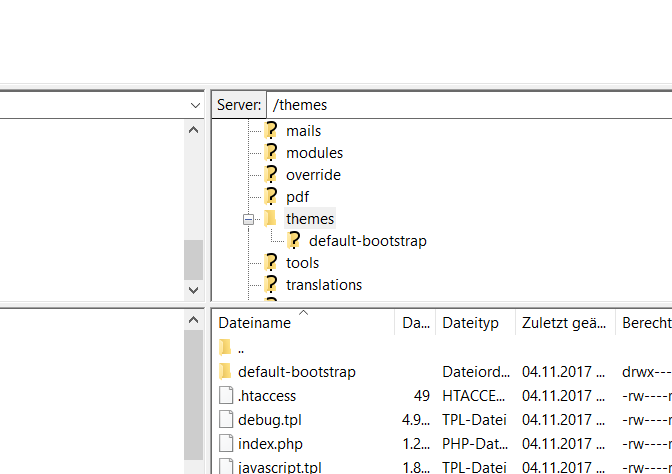
Task: Click the Dateiord... file type cell
Action: tap(476, 372)
